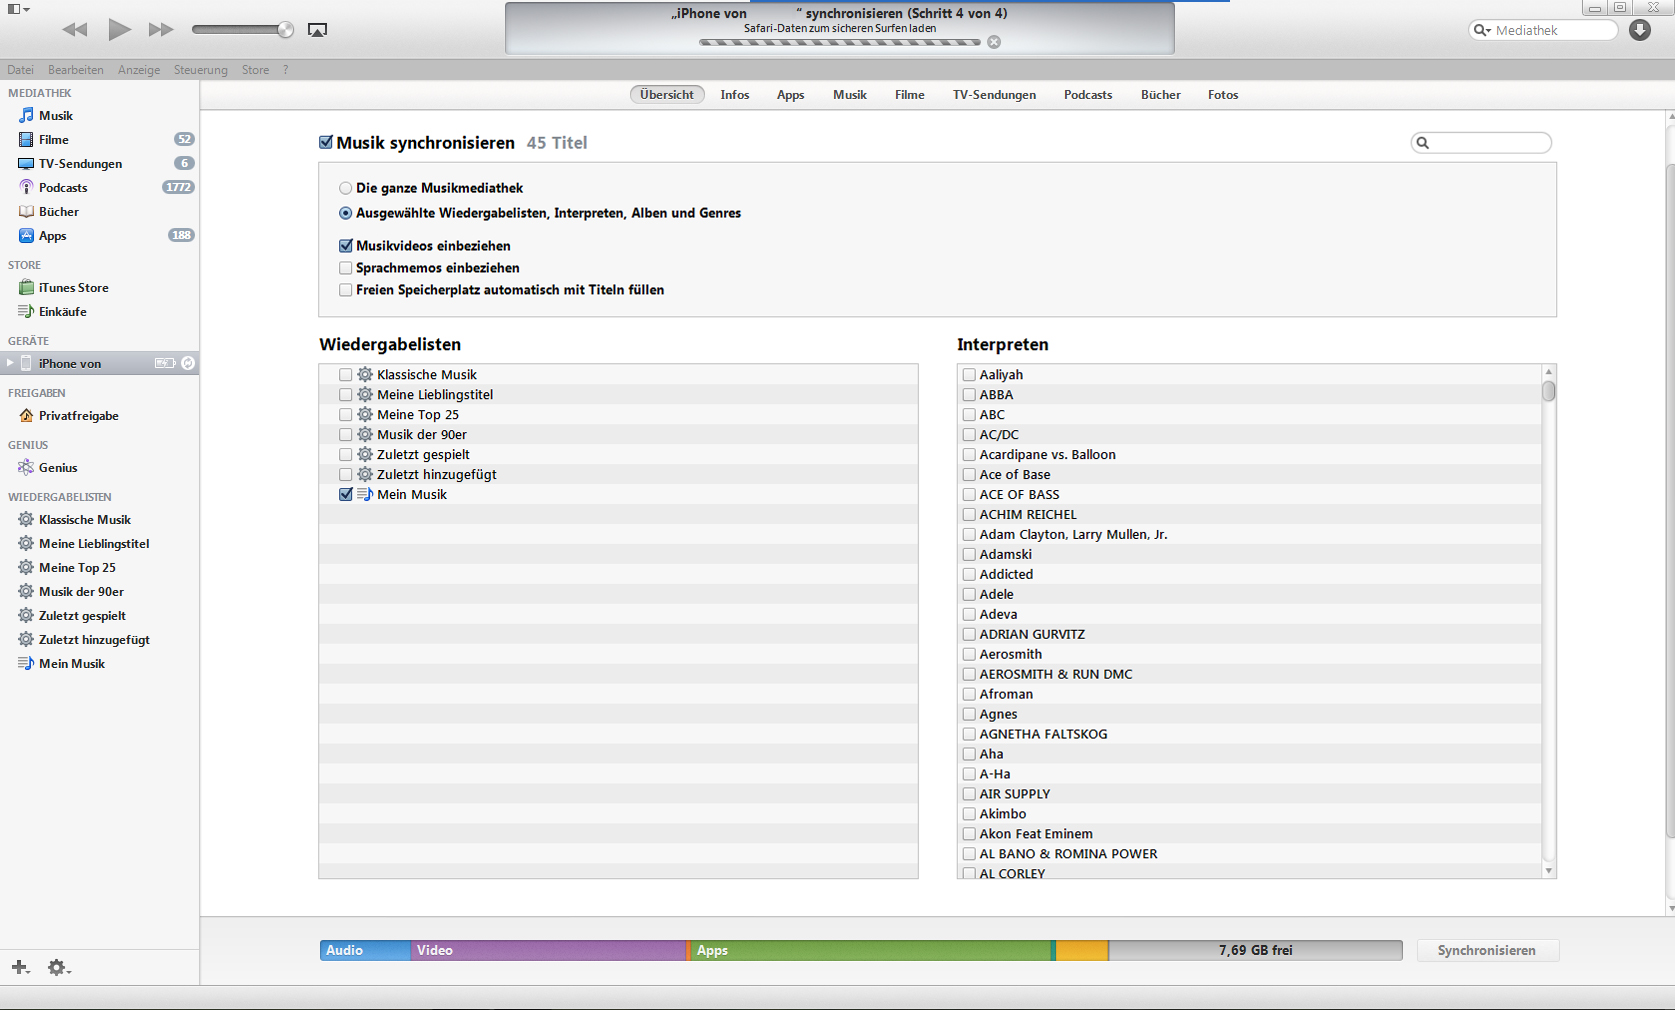This screenshot has width=1675, height=1010.
Task: Switch to the Musik tab
Action: pos(850,95)
